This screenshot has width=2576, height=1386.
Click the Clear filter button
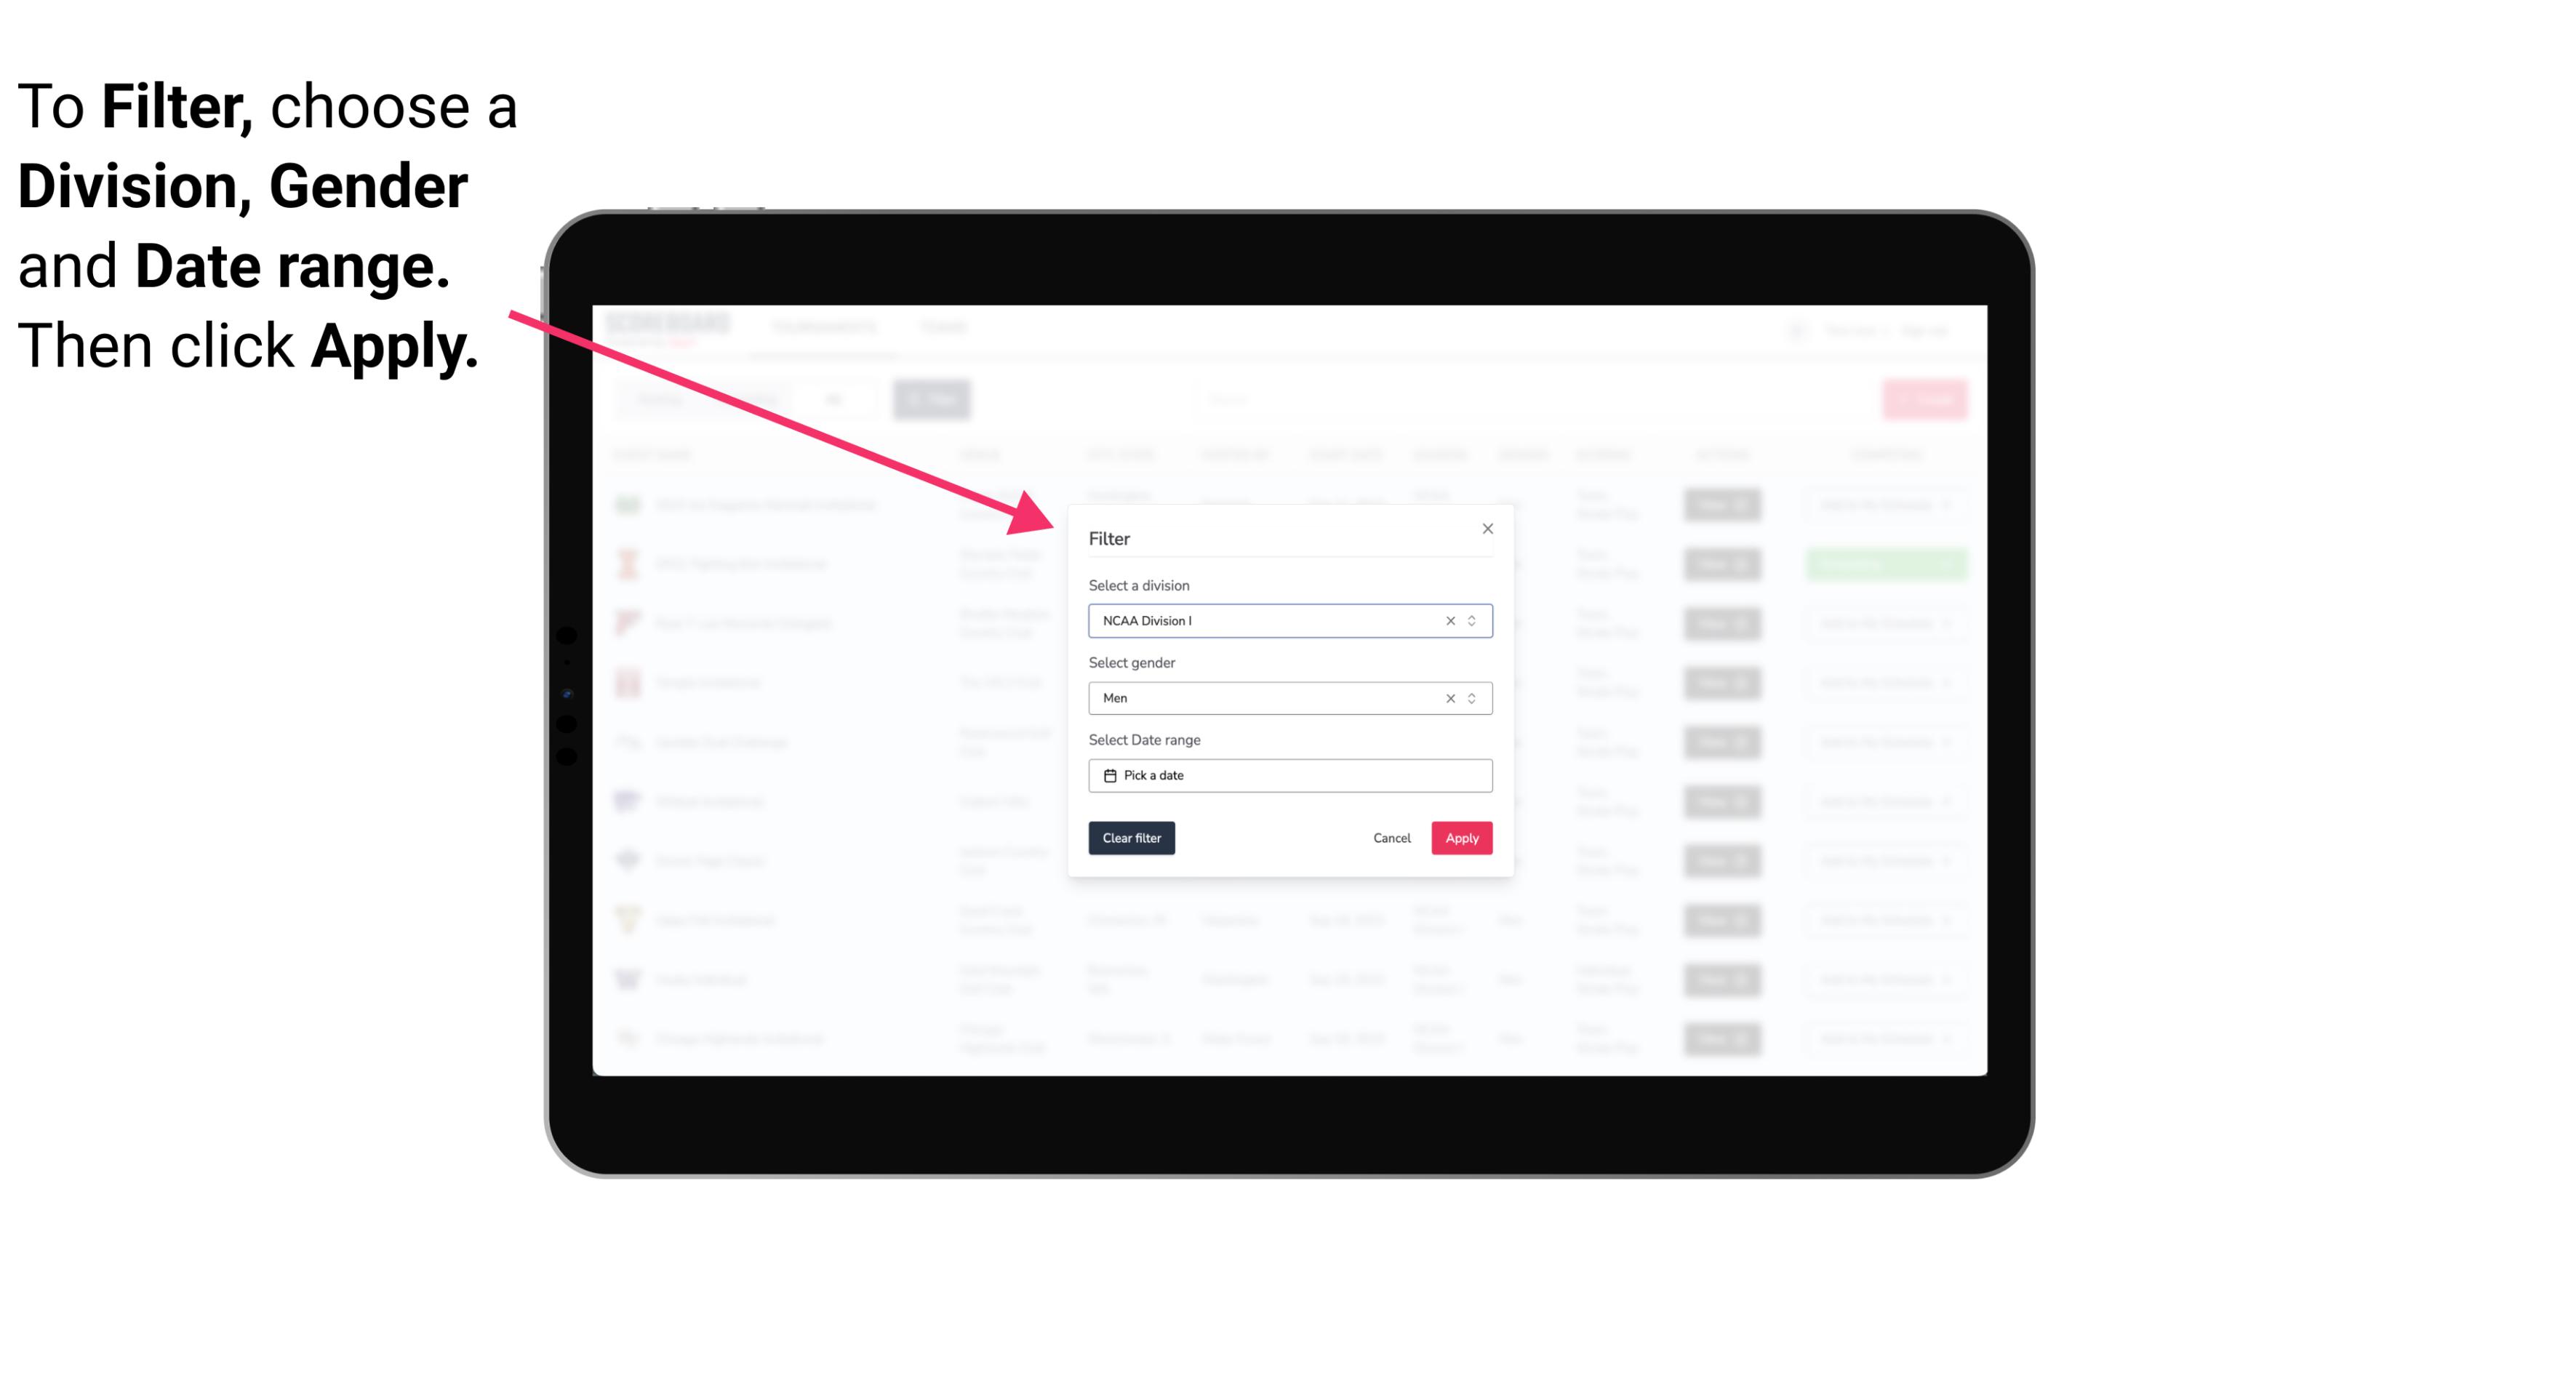(1132, 838)
